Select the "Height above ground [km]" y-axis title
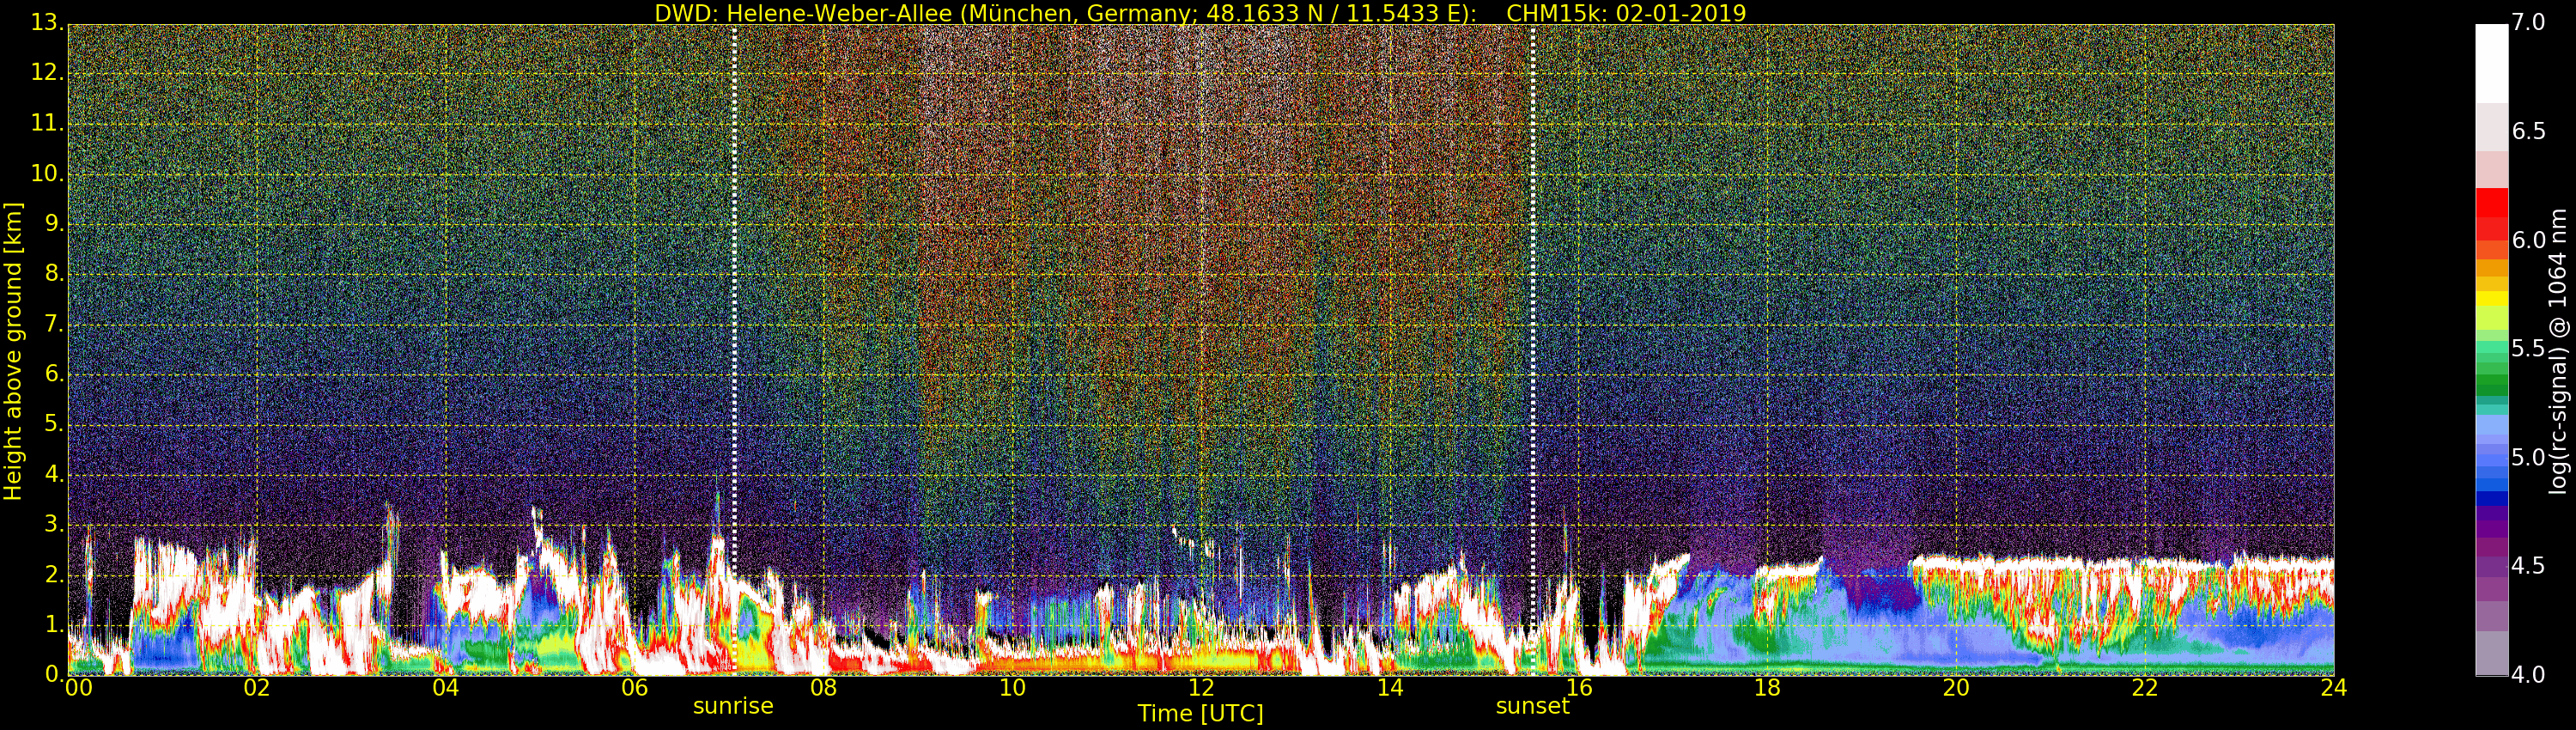2576x730 pixels. tap(13, 351)
